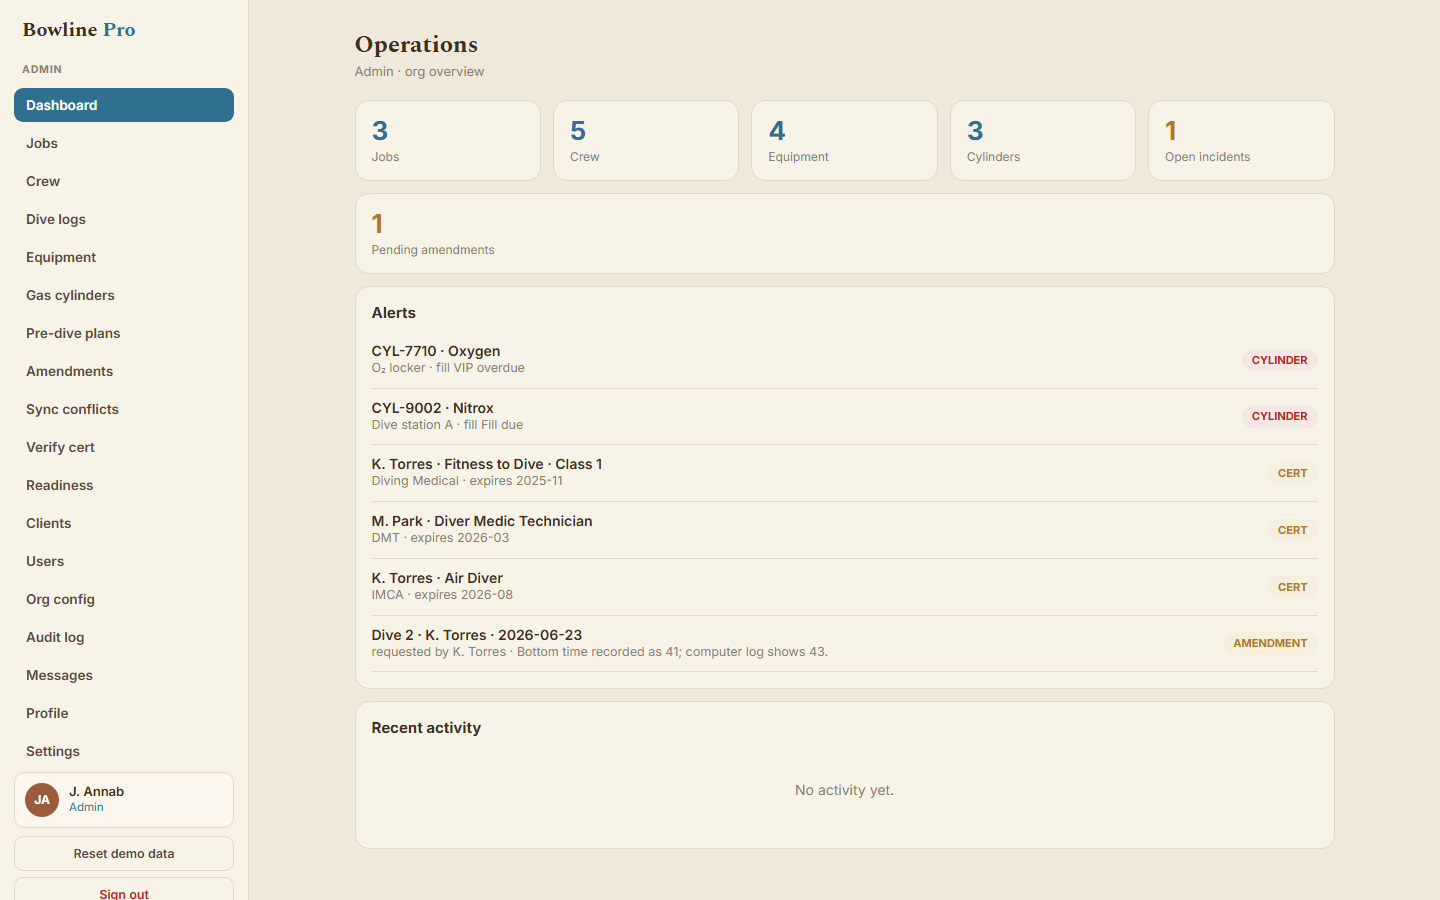The width and height of the screenshot is (1440, 900).
Task: Go to Profile
Action: (x=124, y=713)
